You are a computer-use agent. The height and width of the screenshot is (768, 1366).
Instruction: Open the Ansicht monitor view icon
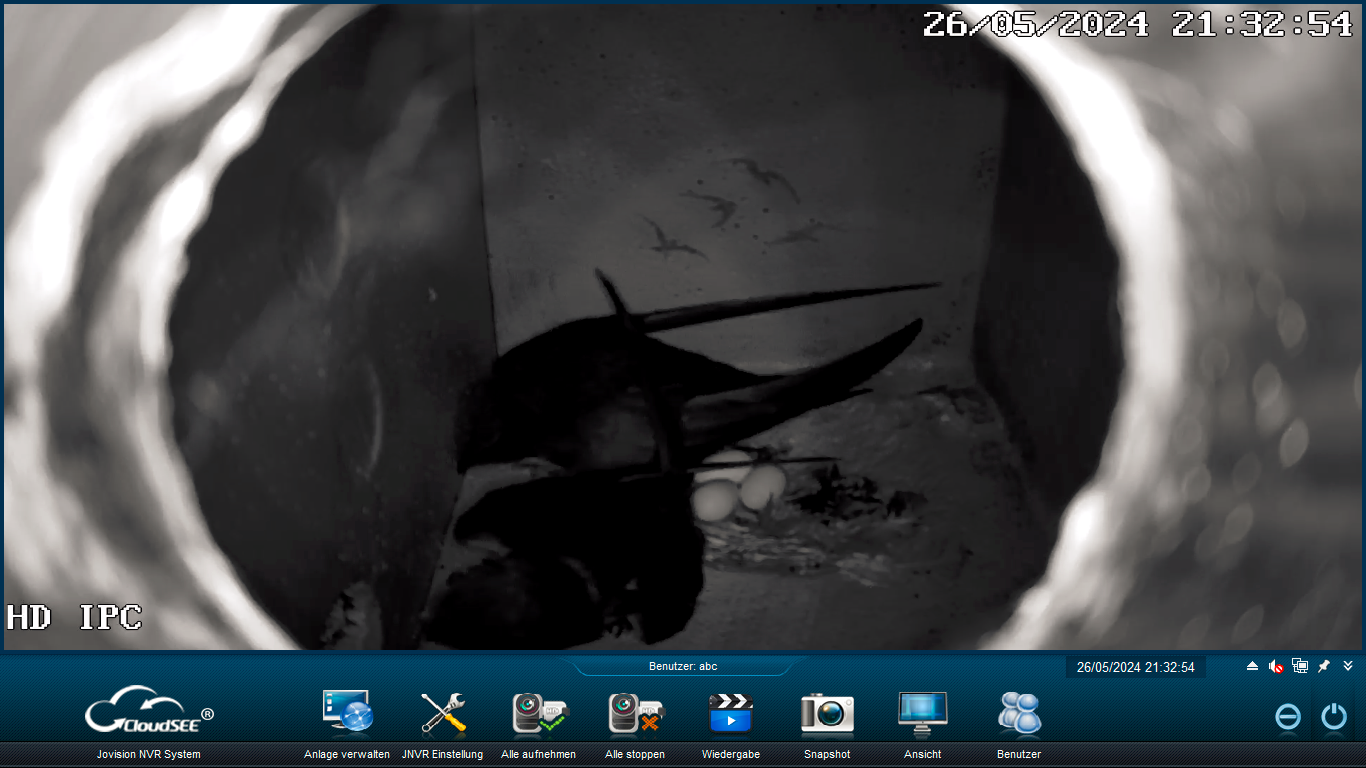point(922,714)
